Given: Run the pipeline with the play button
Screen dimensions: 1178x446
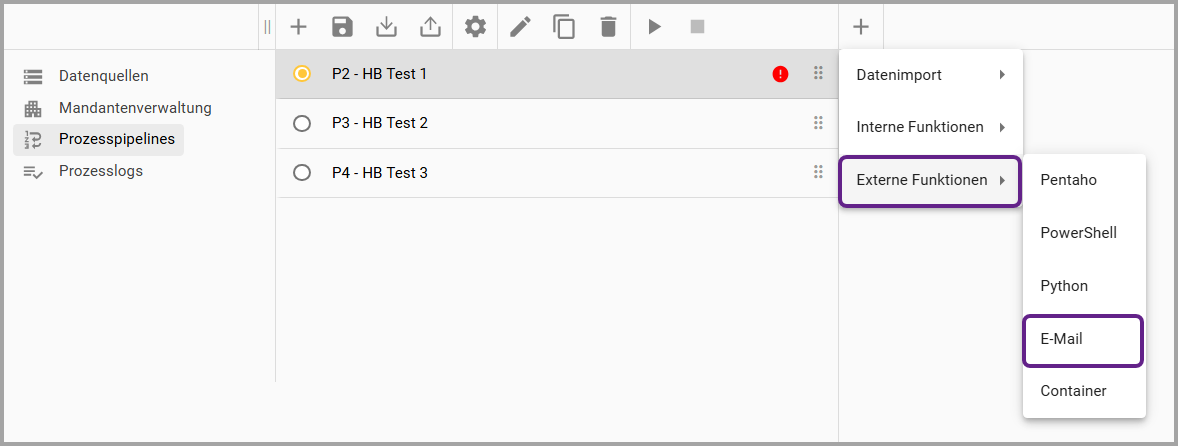Looking at the screenshot, I should (x=654, y=27).
